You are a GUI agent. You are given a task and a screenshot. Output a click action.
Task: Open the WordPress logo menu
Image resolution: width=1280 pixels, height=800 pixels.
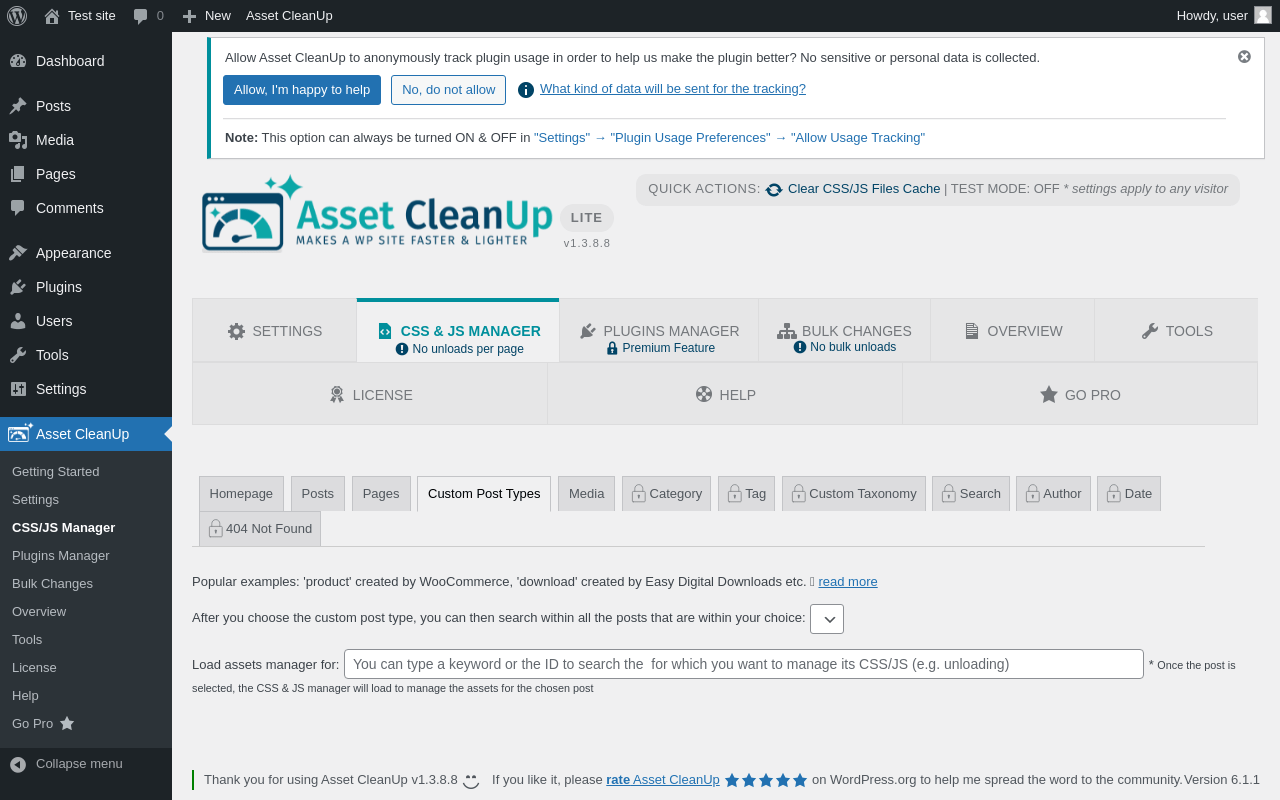17,15
